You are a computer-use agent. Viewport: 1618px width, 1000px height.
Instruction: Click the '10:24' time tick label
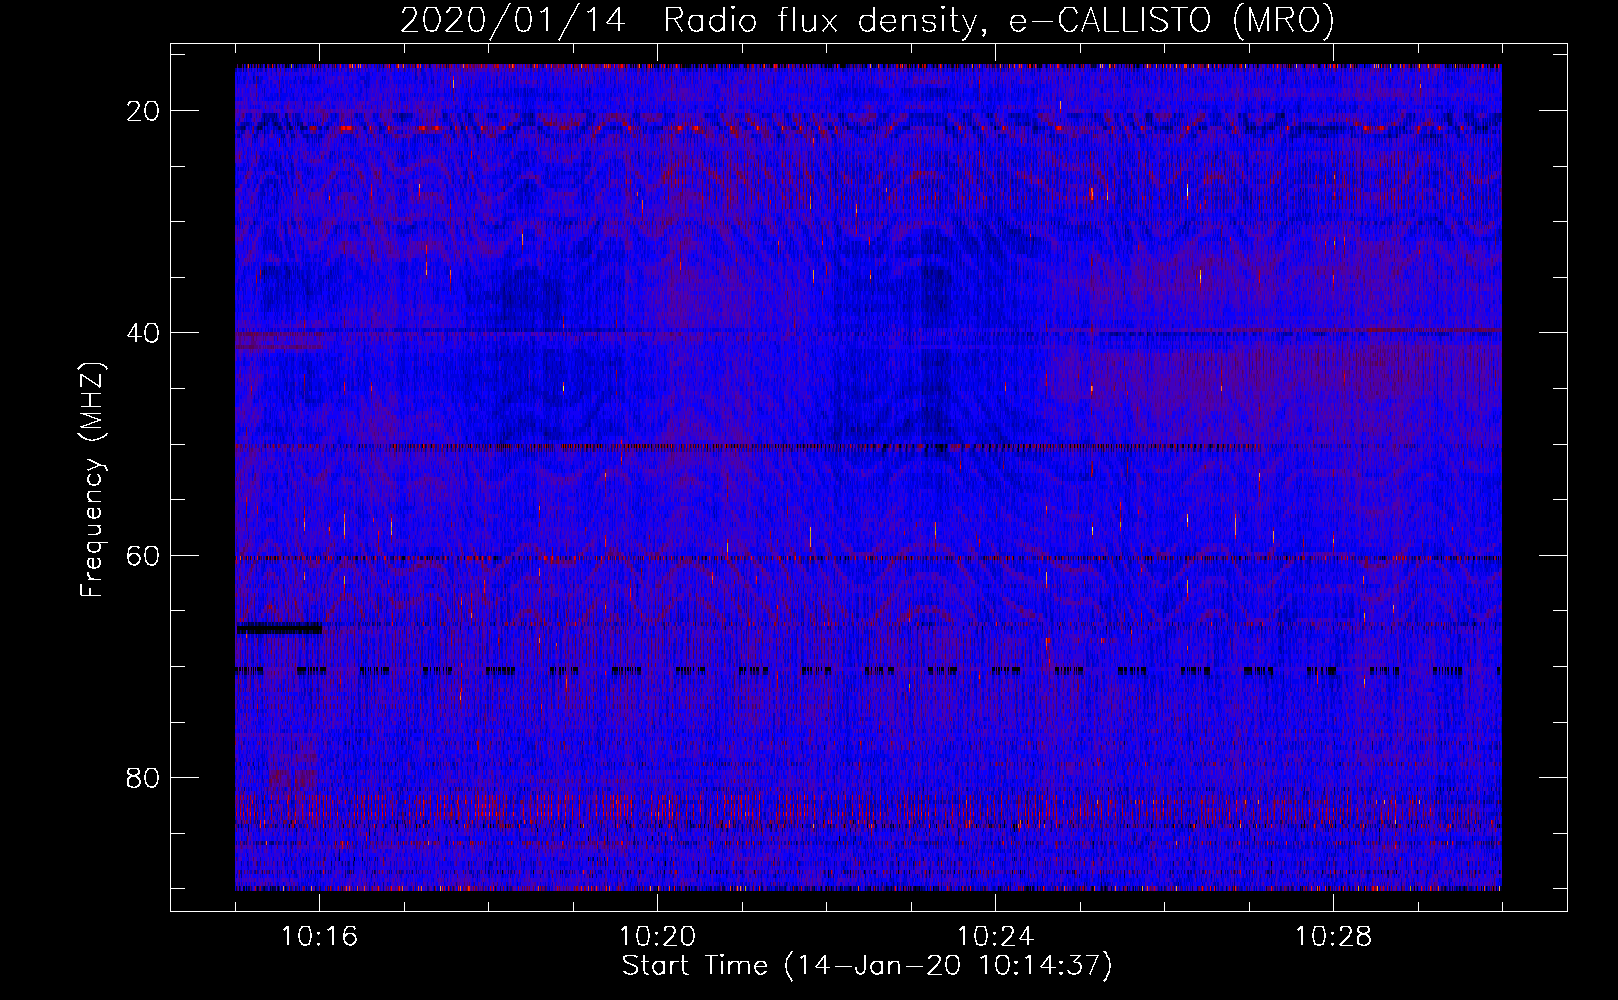[x=995, y=937]
